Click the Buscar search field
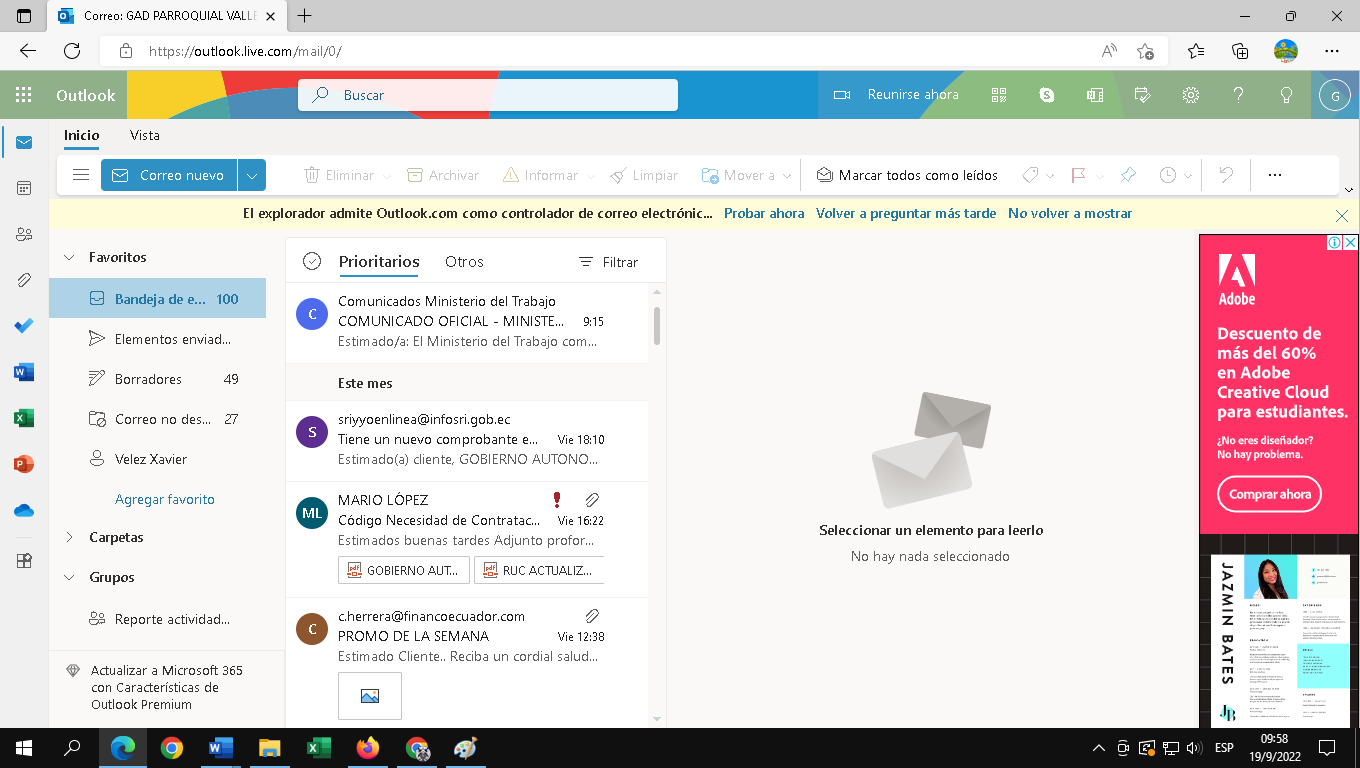Screen dimensions: 1360x768 (x=500, y=95)
